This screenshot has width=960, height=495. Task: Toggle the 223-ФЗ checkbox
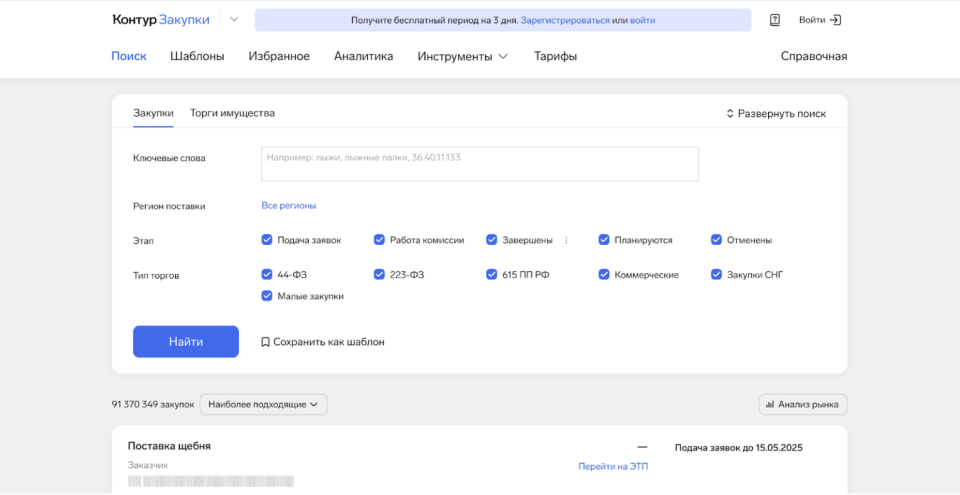click(380, 274)
